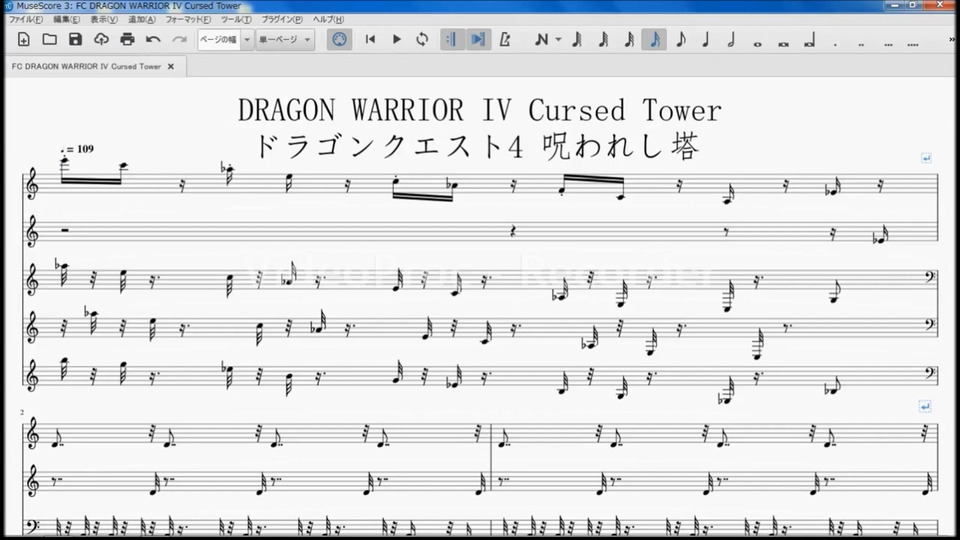Screen dimensions: 960x540
Task: Toggle play repeats button
Action: (x=452, y=40)
